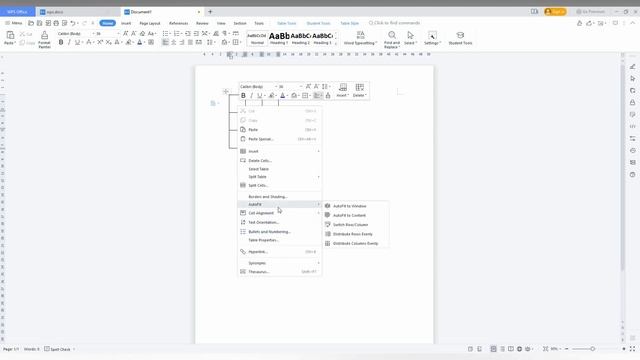
Task: Open the mini toolbar font size dropdown
Action: tap(301, 87)
